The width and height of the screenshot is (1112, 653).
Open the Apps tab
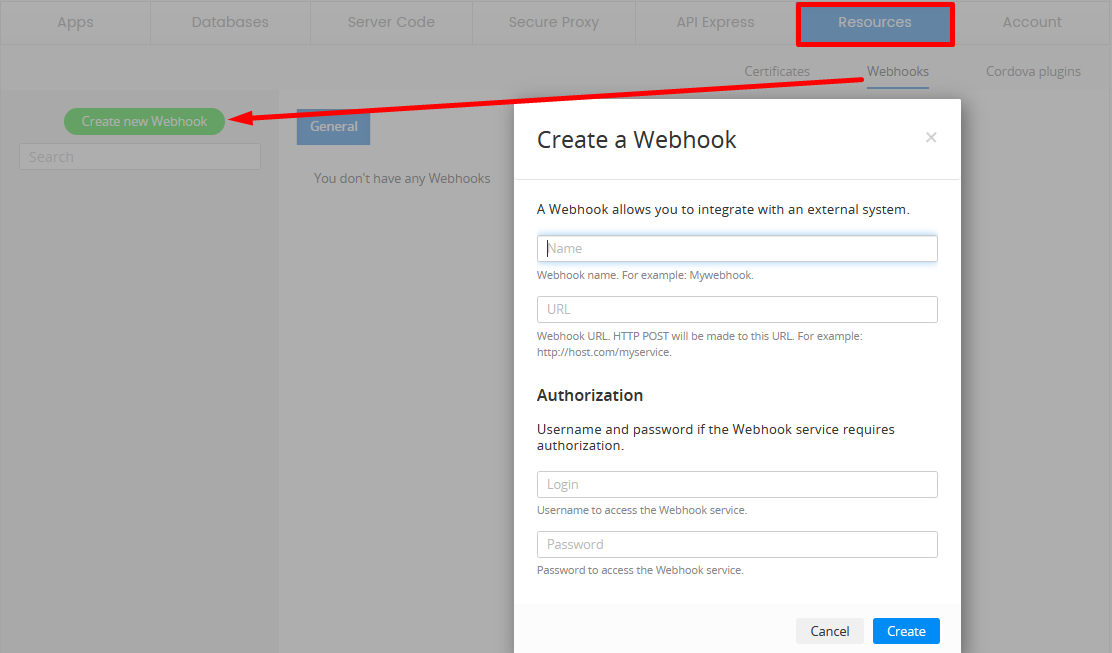(x=75, y=23)
